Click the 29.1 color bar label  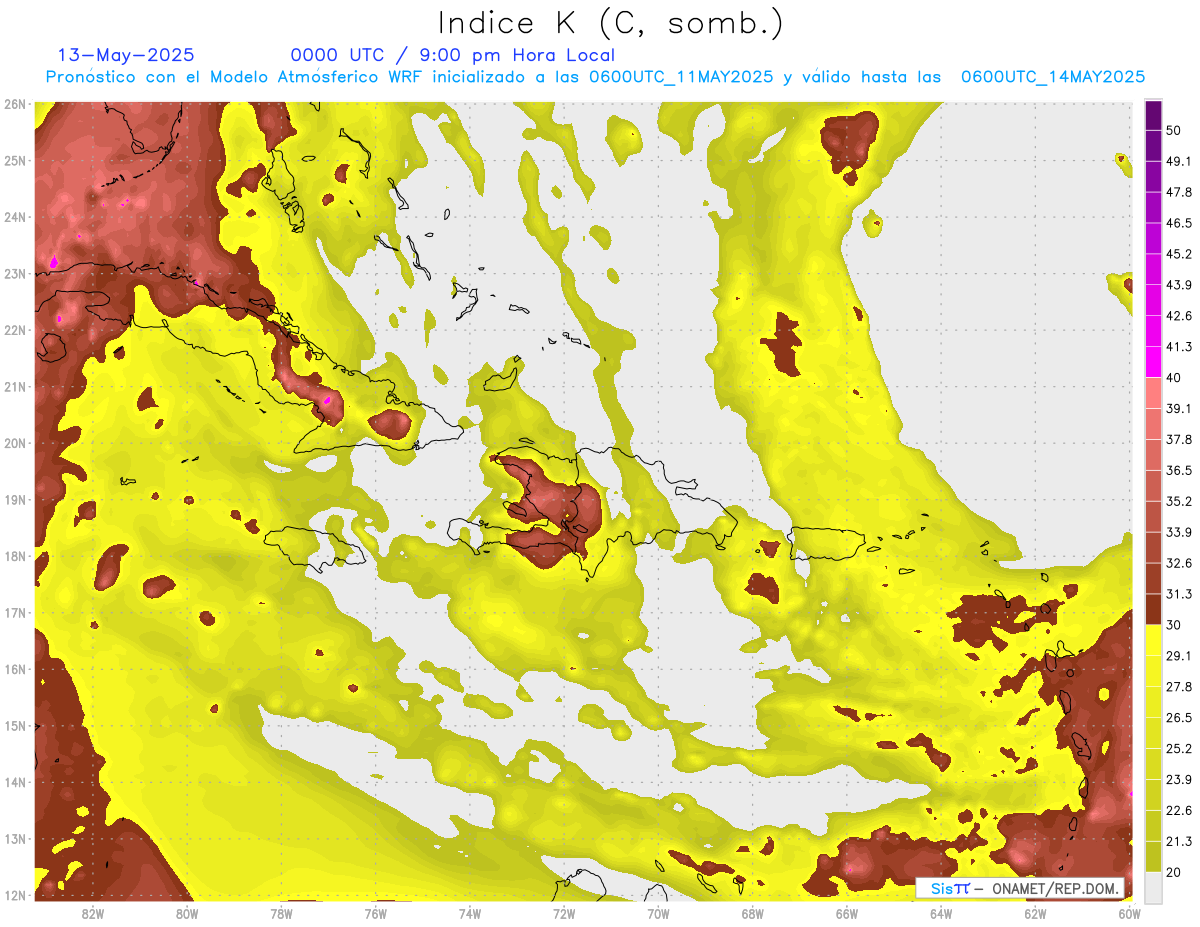click(1180, 655)
